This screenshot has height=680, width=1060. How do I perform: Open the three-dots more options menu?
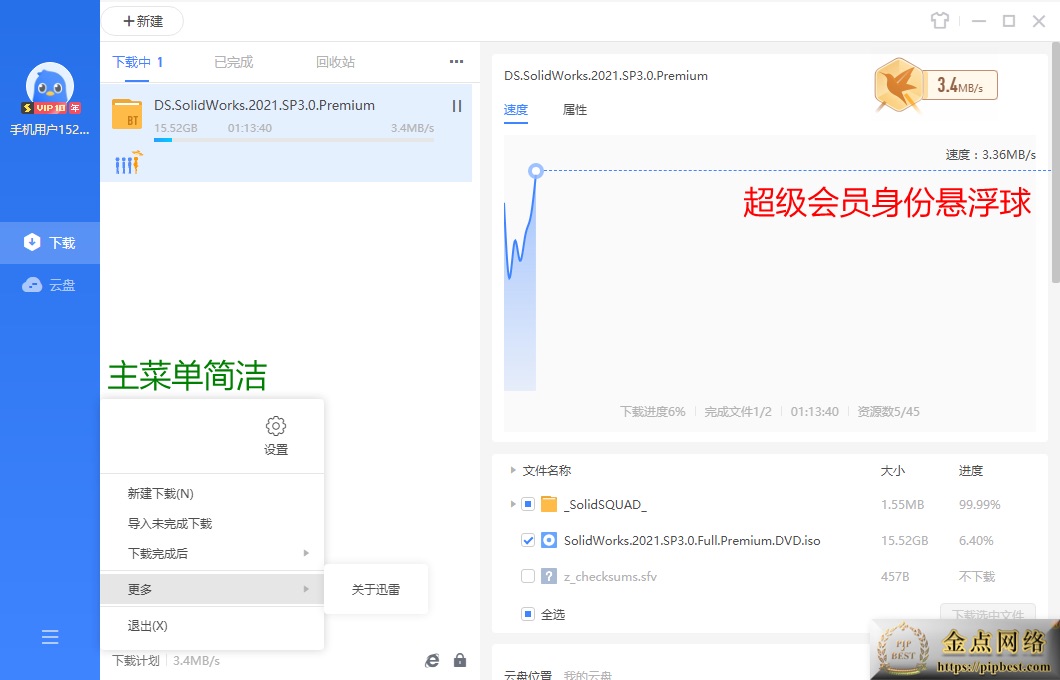pyautogui.click(x=456, y=62)
